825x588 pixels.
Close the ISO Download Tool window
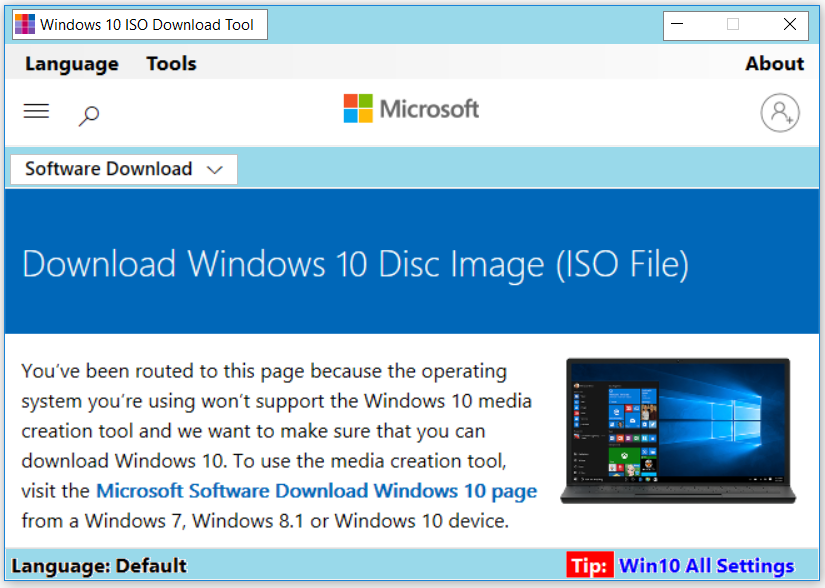coord(789,24)
